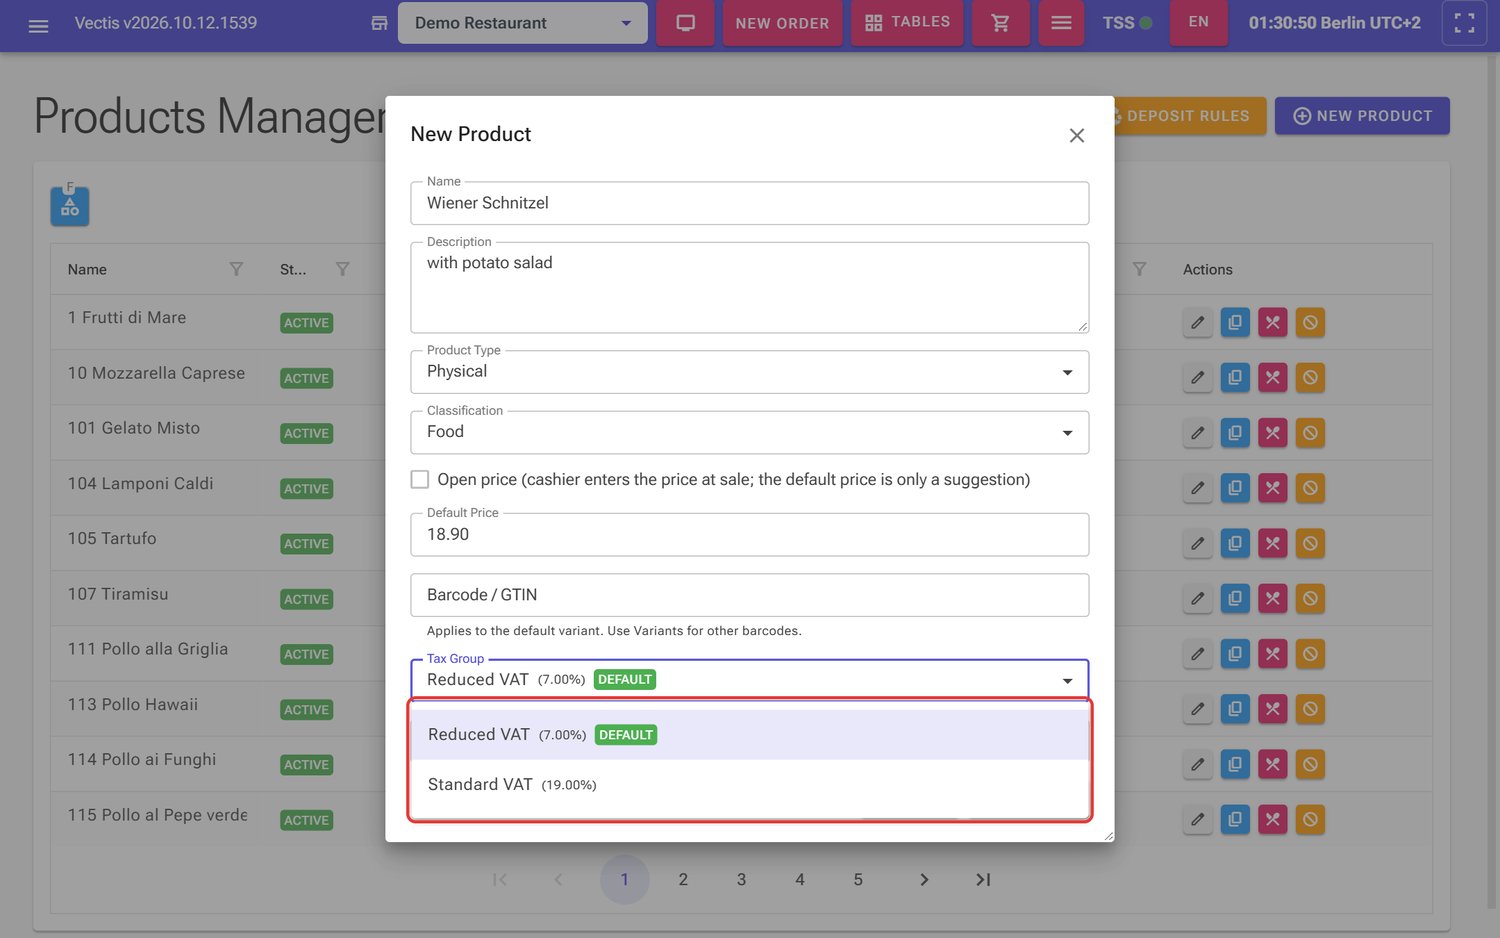Go to page 5 of products
Image resolution: width=1500 pixels, height=938 pixels.
coord(858,880)
